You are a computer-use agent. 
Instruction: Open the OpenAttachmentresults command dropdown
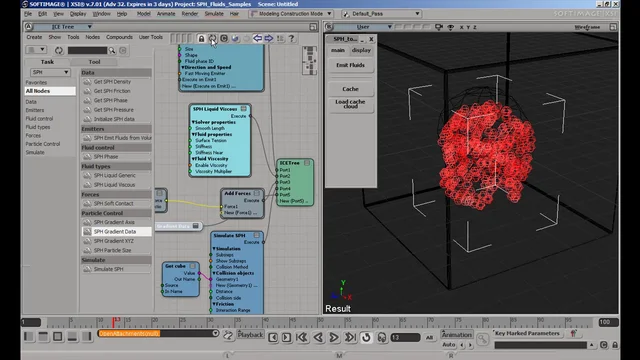coord(216,333)
